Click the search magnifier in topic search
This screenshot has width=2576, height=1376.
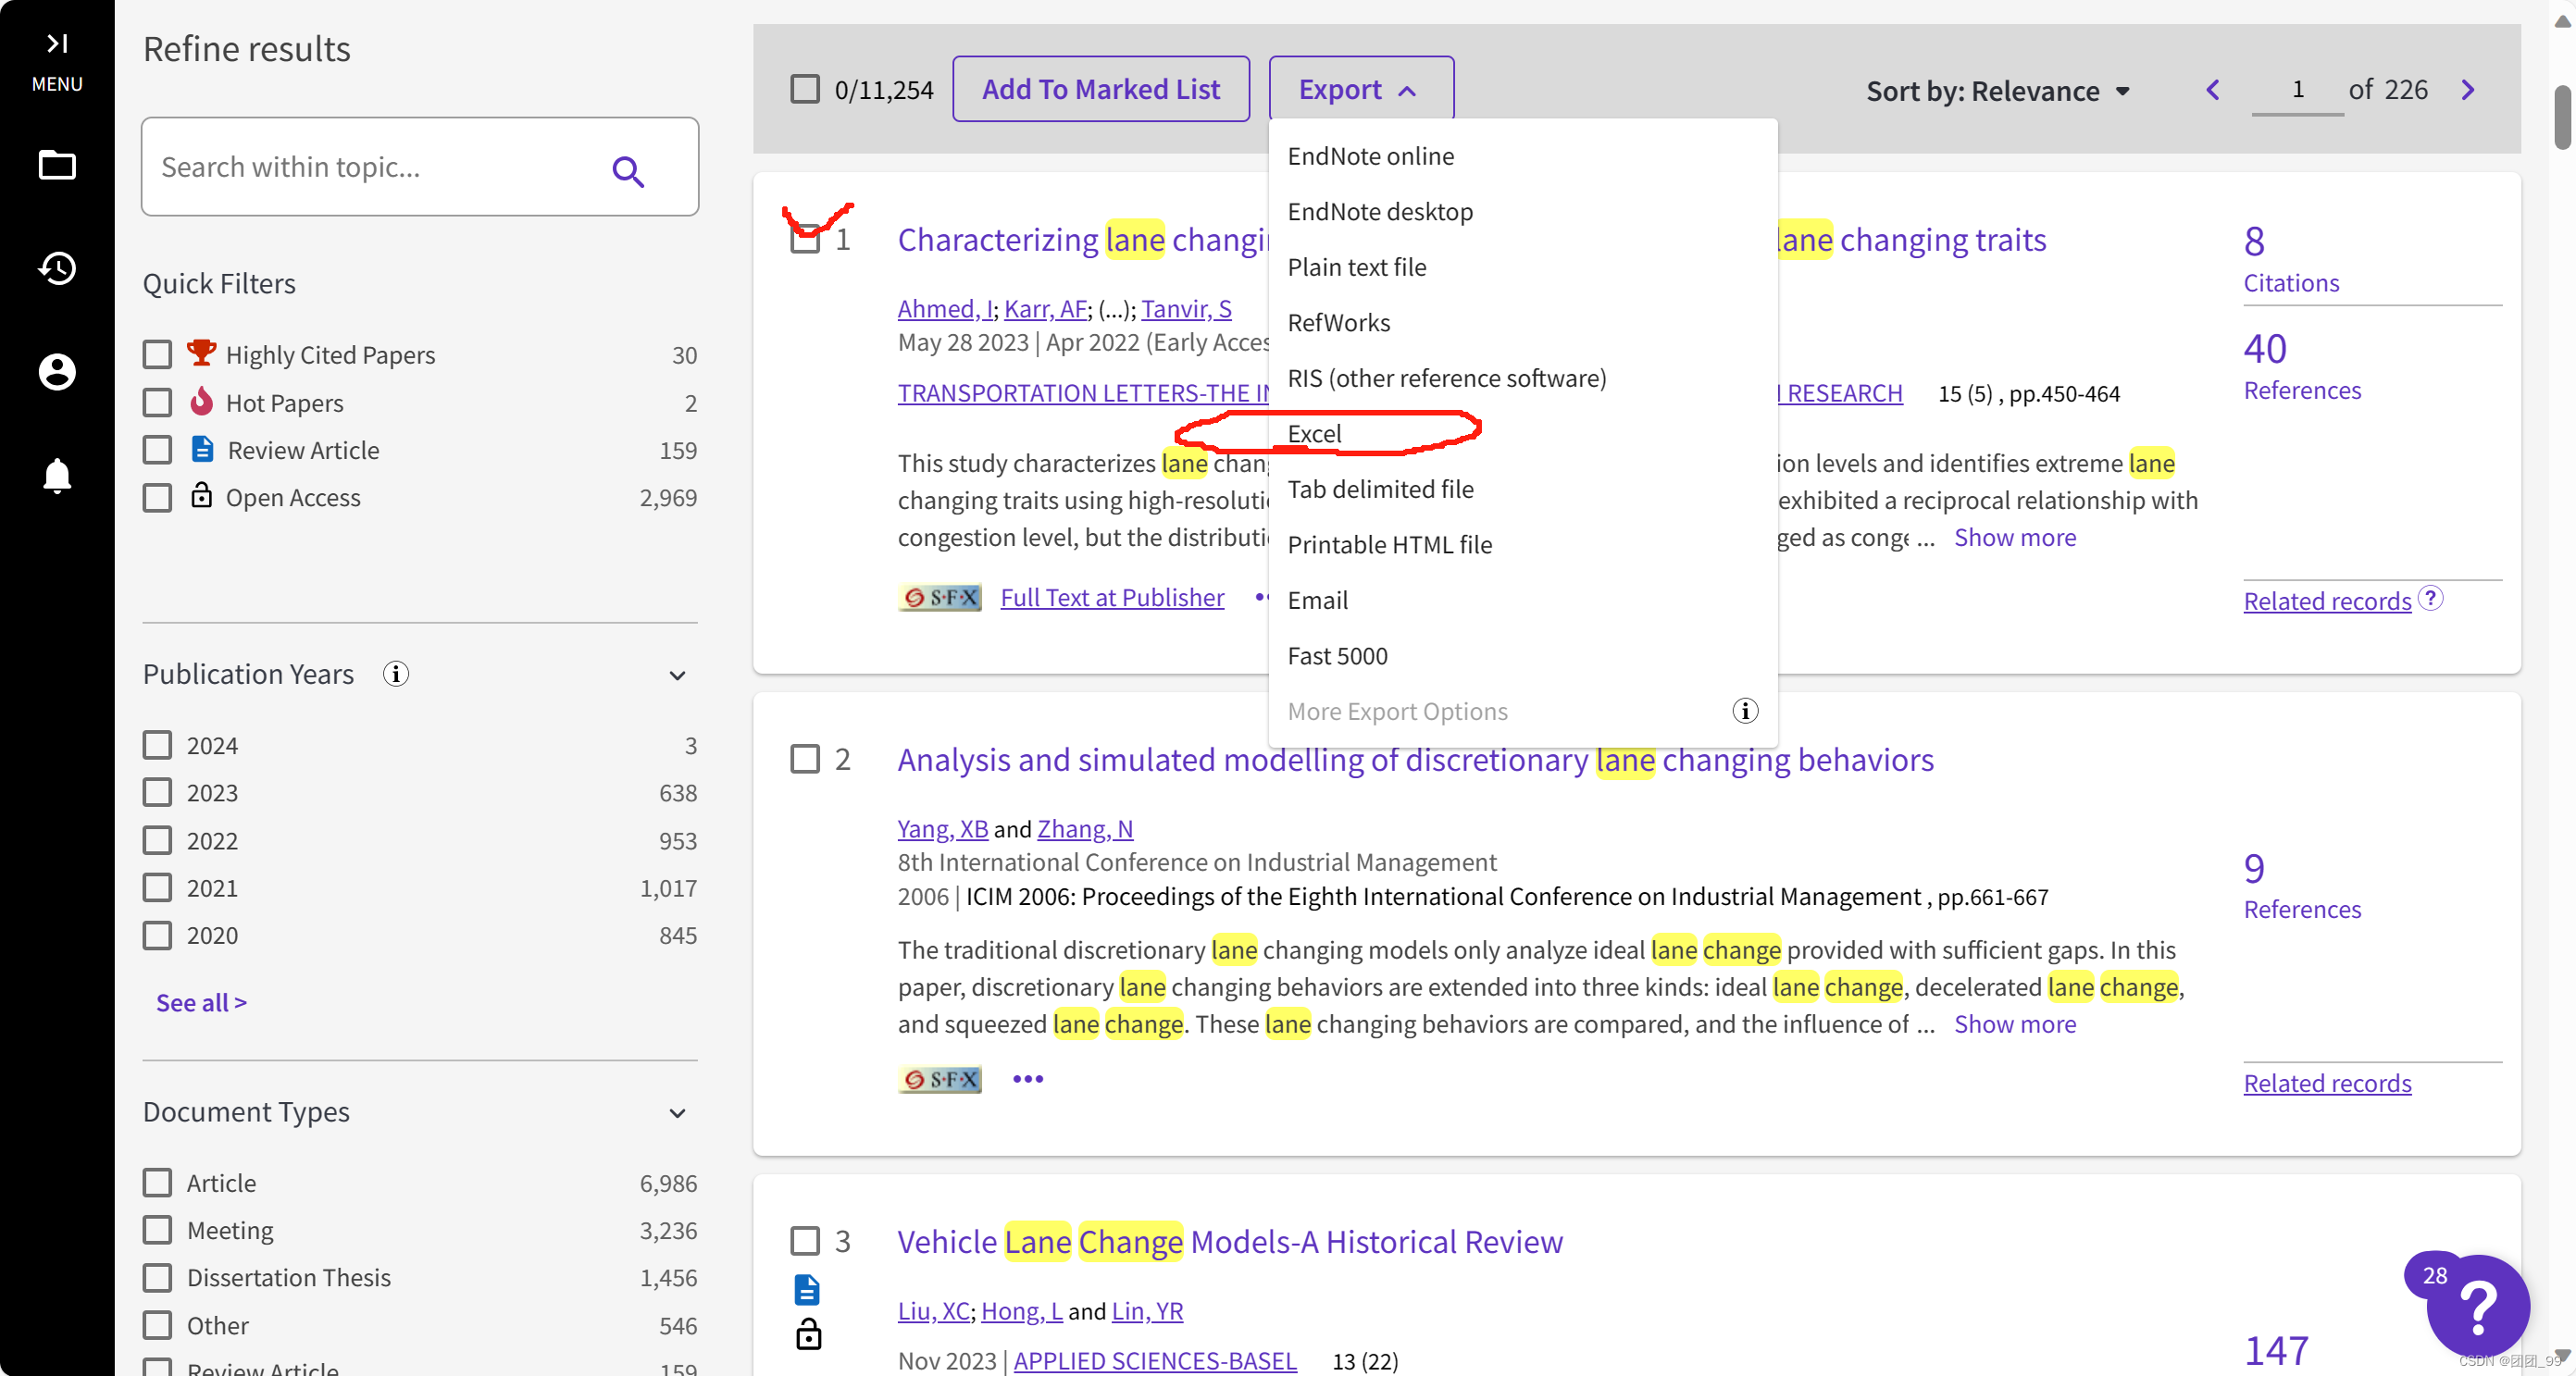pyautogui.click(x=628, y=171)
